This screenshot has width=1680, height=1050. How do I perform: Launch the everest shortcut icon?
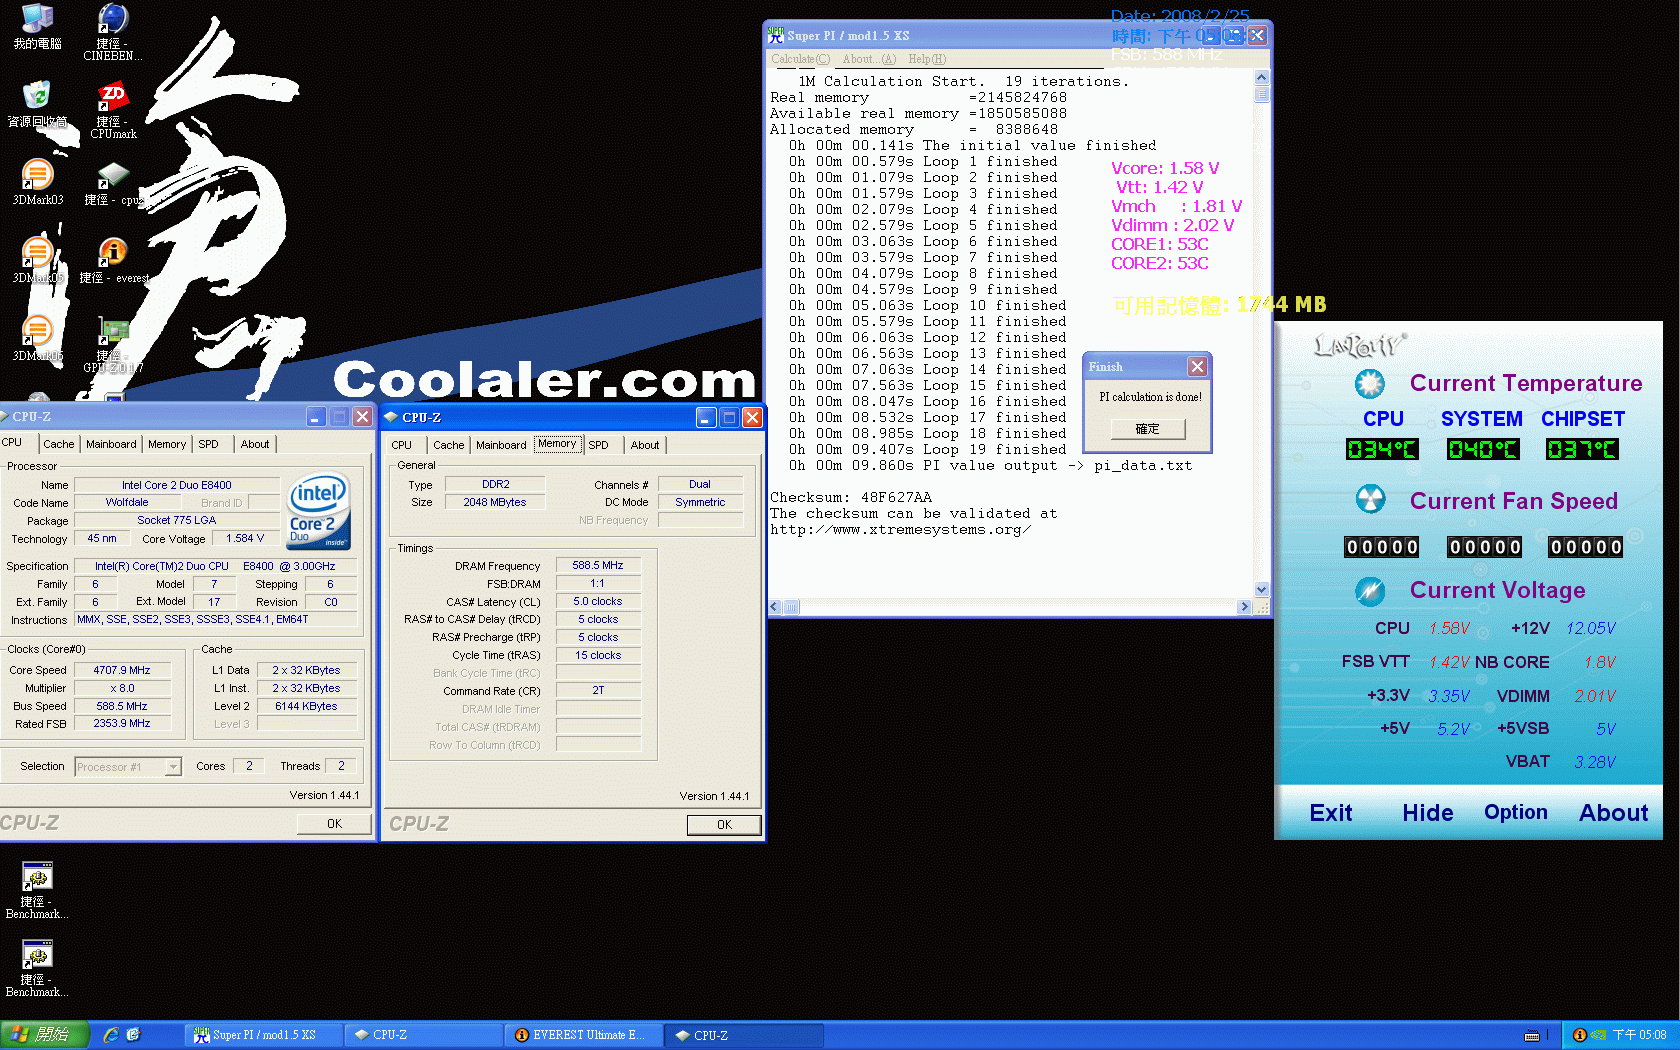[x=112, y=261]
